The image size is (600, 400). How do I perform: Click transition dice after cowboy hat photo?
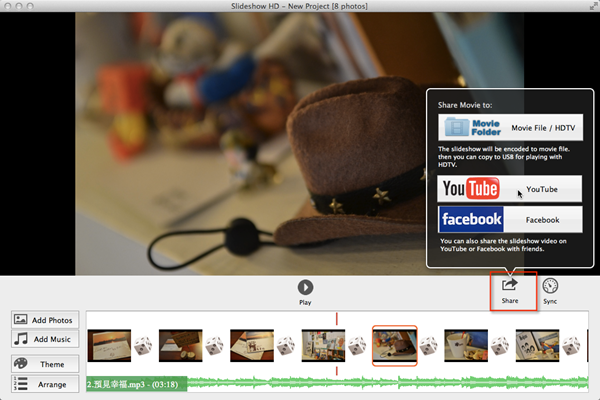tap(429, 345)
